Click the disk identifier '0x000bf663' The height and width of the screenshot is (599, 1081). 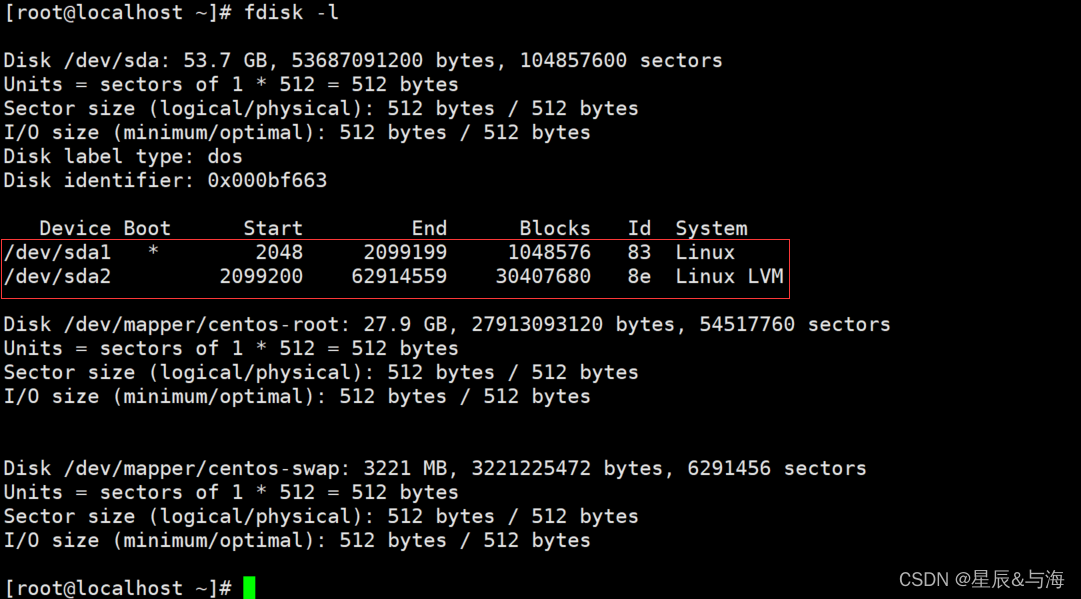click(267, 181)
